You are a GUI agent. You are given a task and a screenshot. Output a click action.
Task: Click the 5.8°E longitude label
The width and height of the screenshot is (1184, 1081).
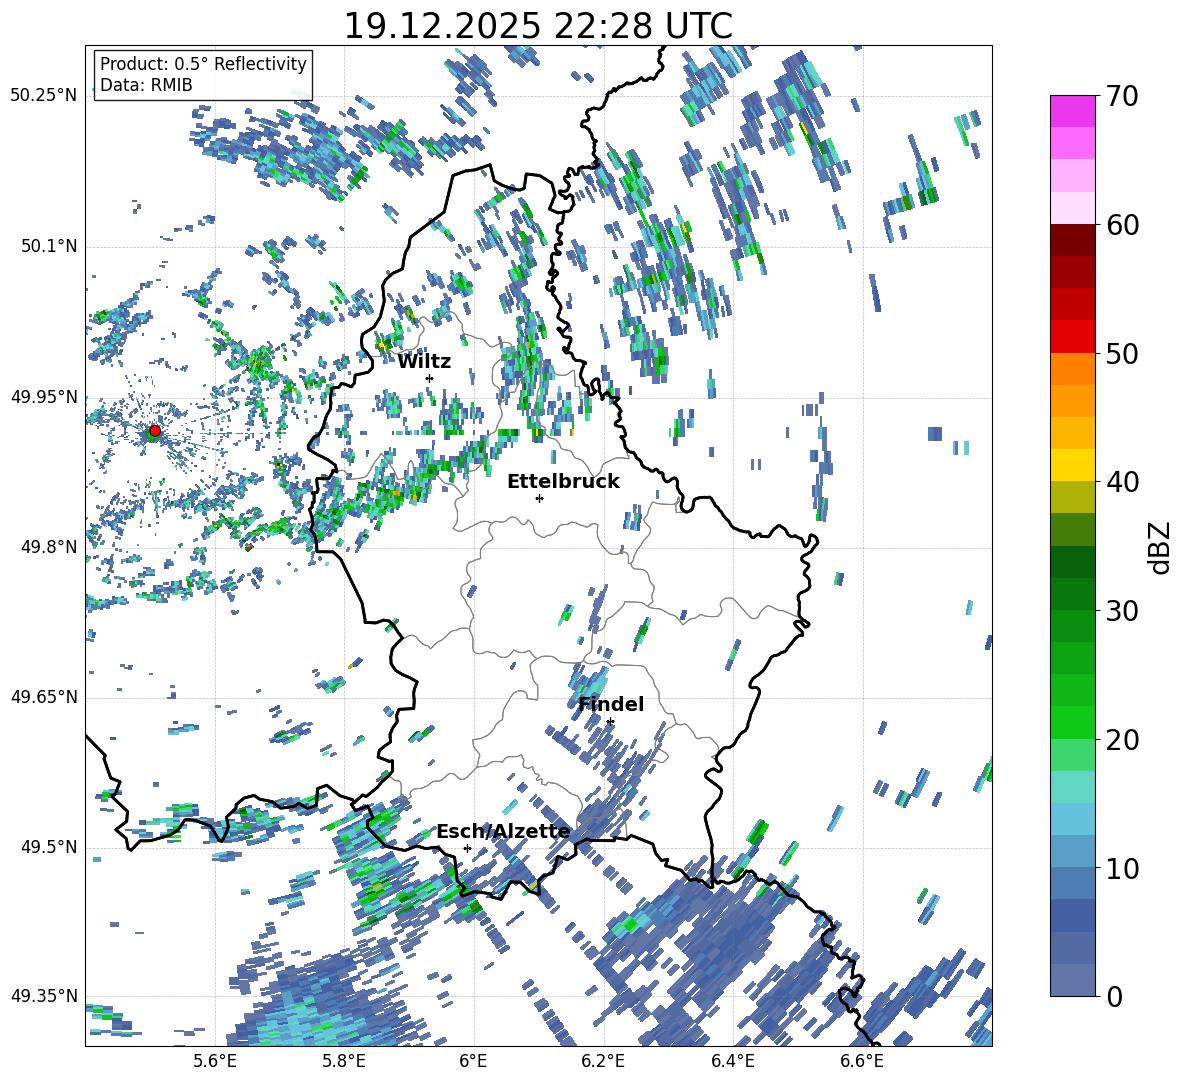[x=344, y=1061]
